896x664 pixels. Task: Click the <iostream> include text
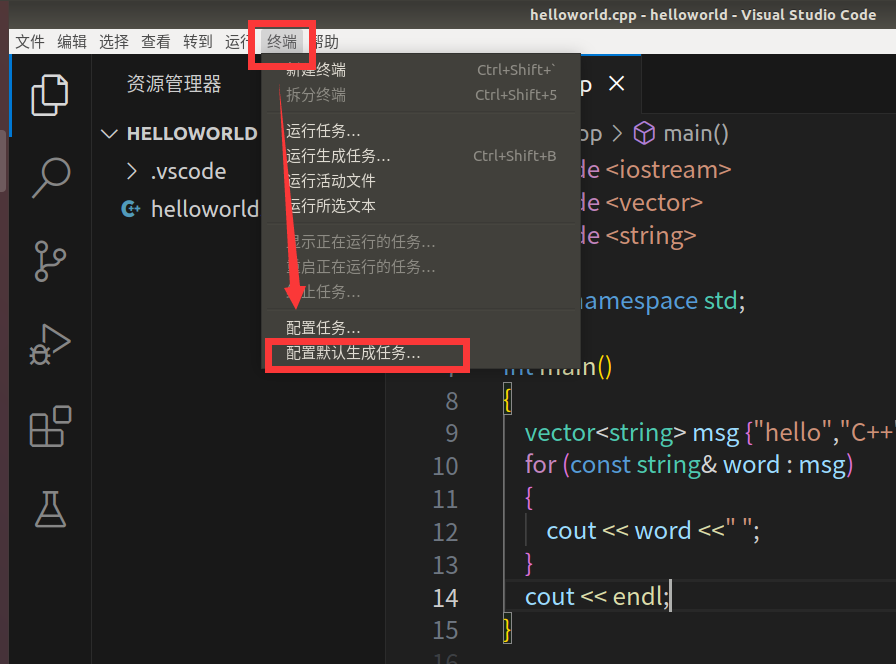pos(668,170)
